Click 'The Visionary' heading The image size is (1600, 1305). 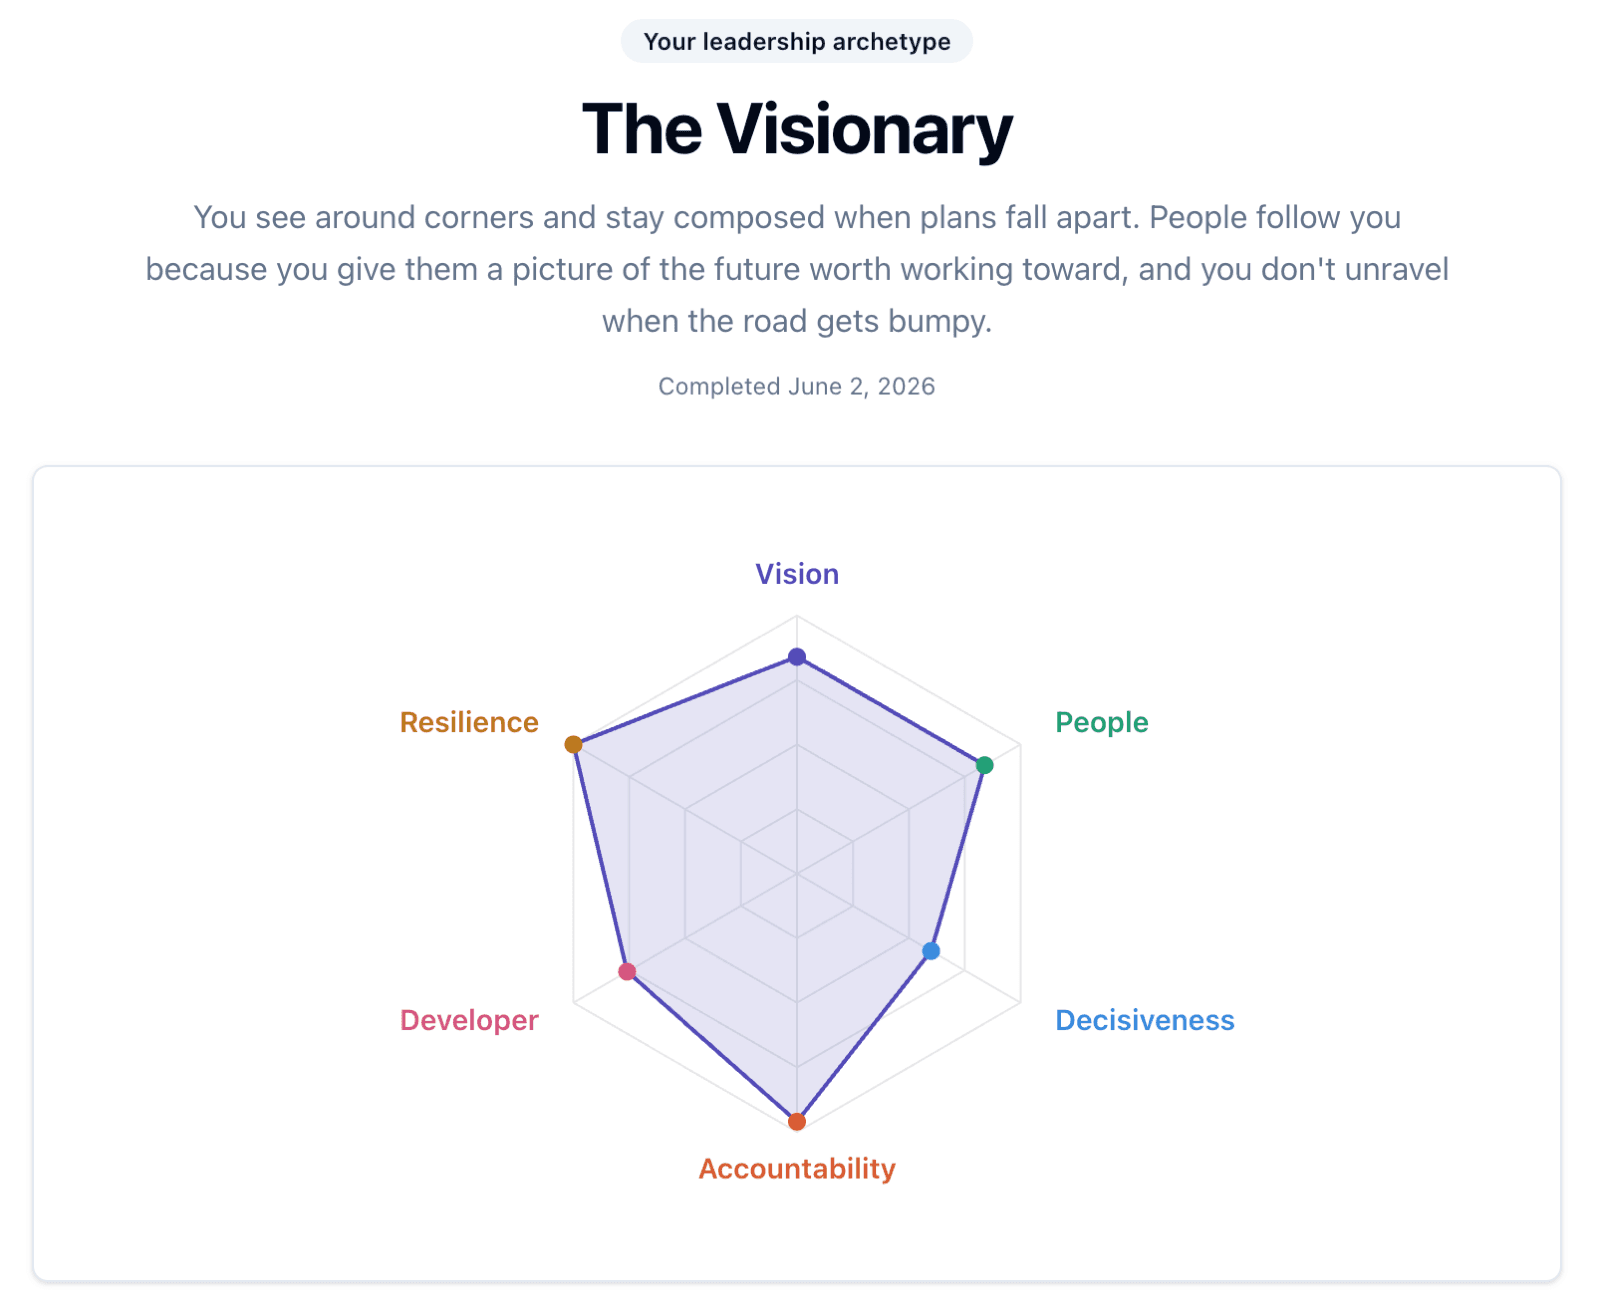point(797,130)
